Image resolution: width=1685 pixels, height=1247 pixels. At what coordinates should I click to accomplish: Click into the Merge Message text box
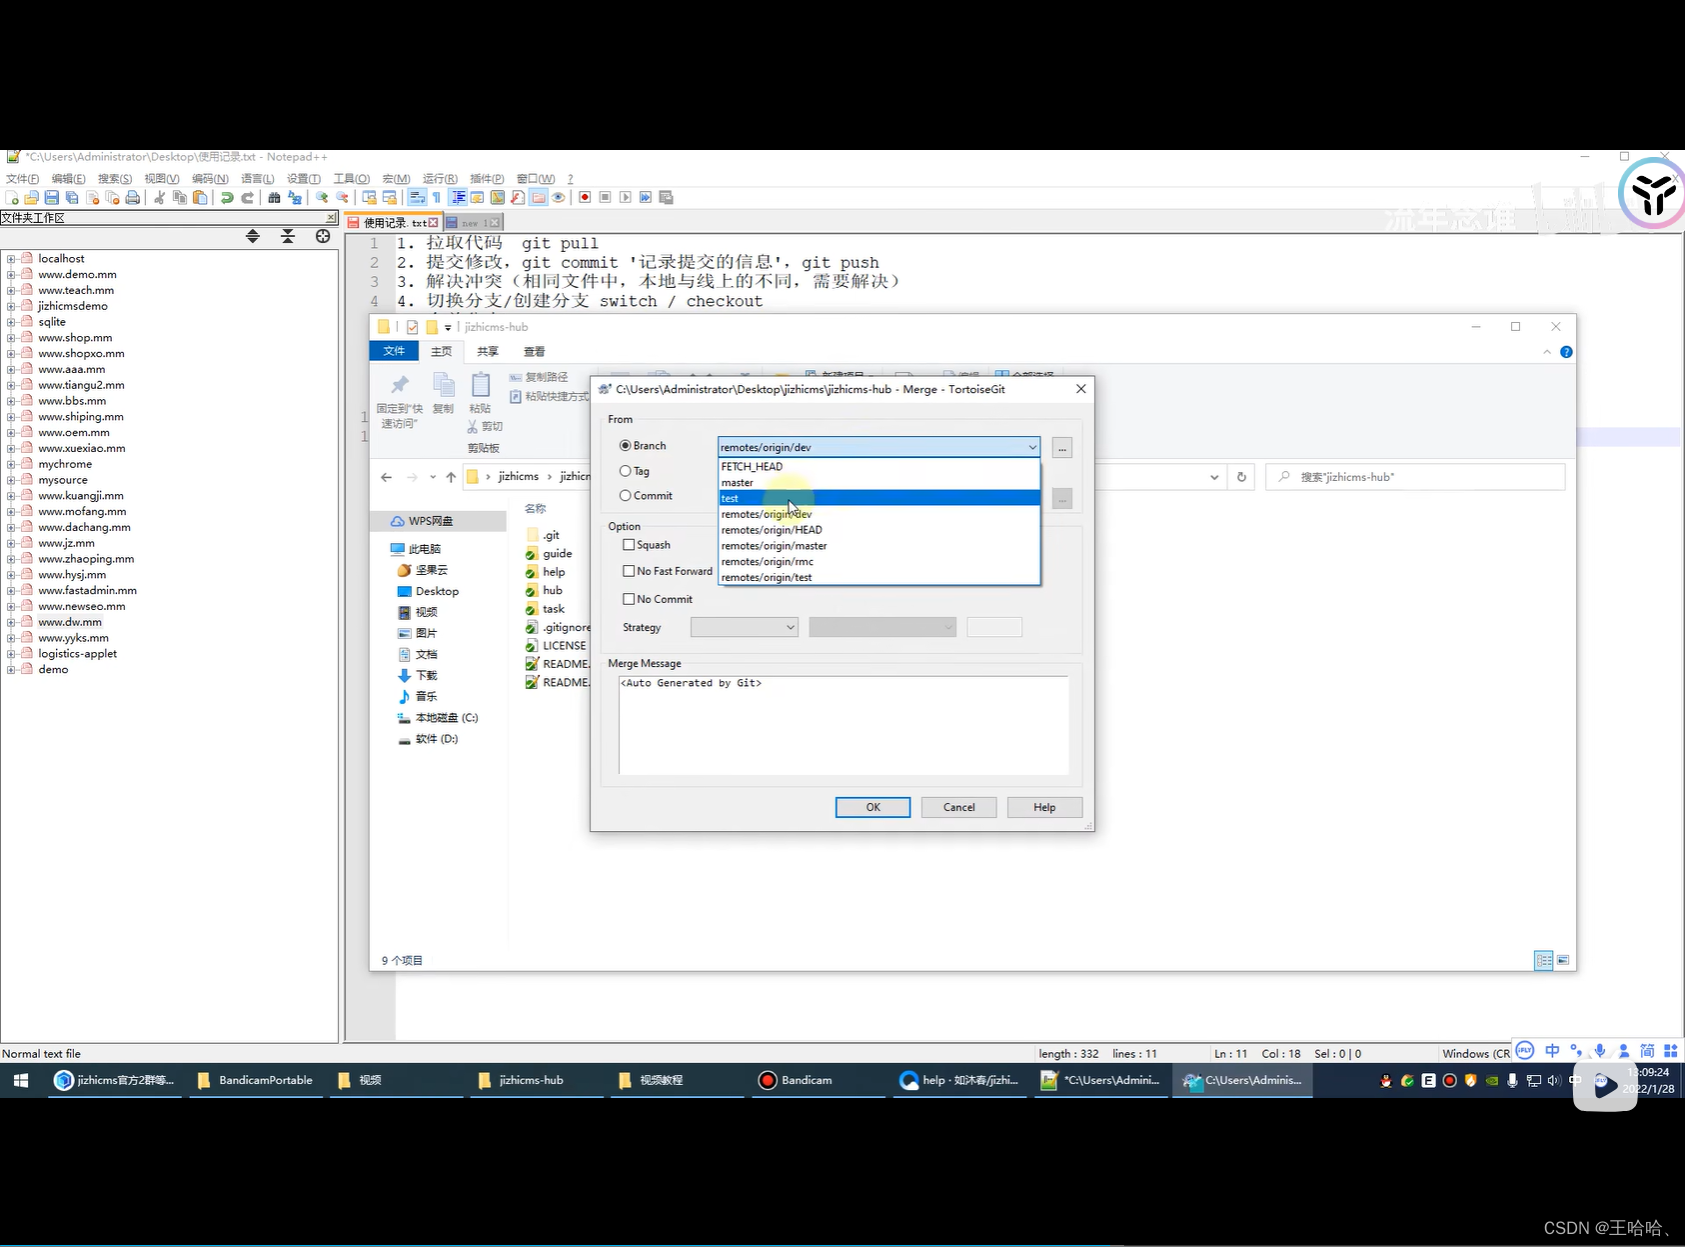point(843,725)
